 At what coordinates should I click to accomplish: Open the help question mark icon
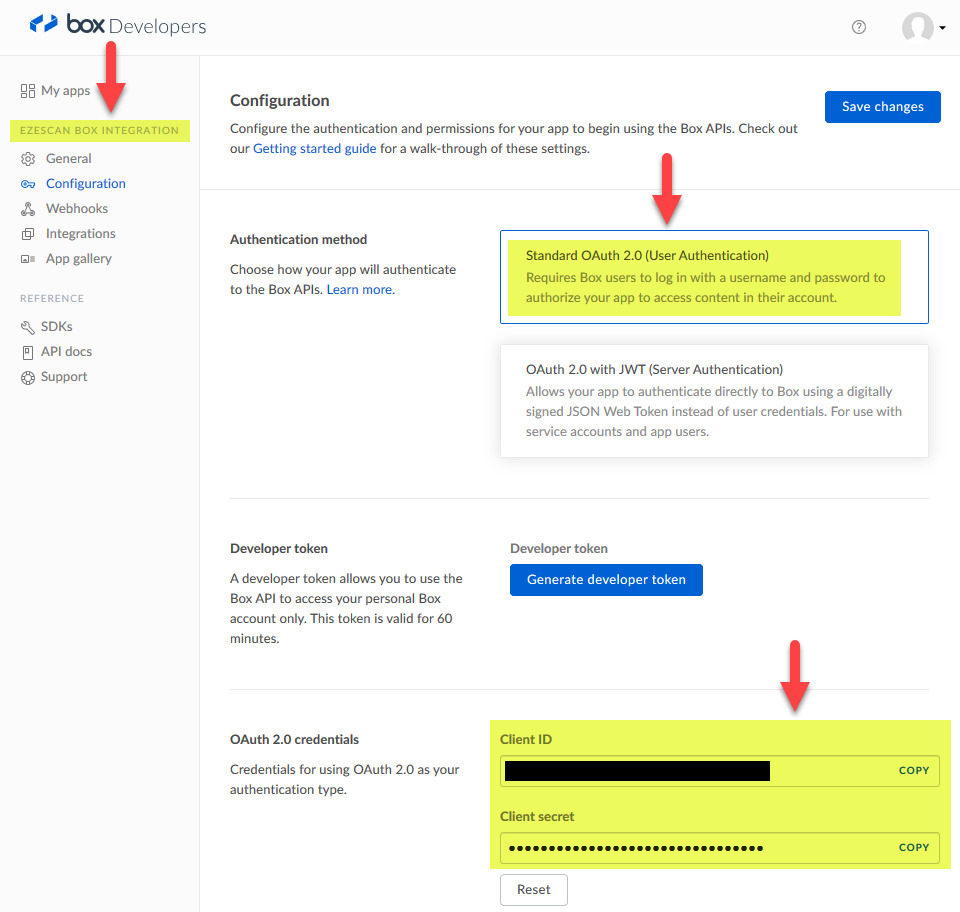coord(858,27)
